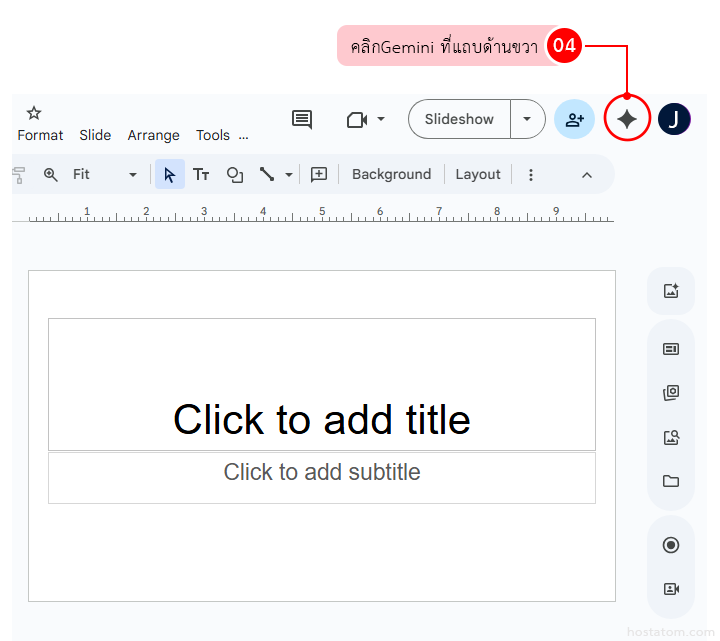Viewport: 720px width, 641px height.
Task: Open the comment history icon
Action: point(301,119)
